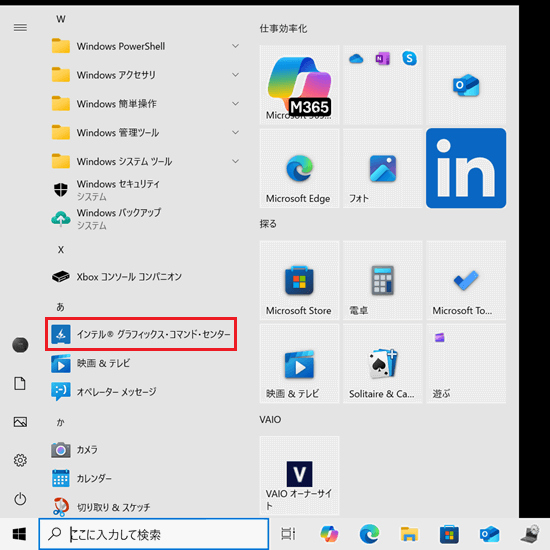Open the LinkedIn tile
The height and width of the screenshot is (550, 550).
(x=466, y=168)
